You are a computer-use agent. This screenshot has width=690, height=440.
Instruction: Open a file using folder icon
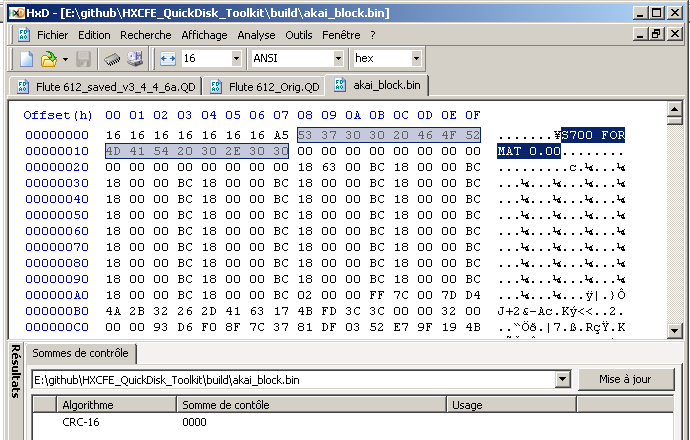(x=48, y=59)
